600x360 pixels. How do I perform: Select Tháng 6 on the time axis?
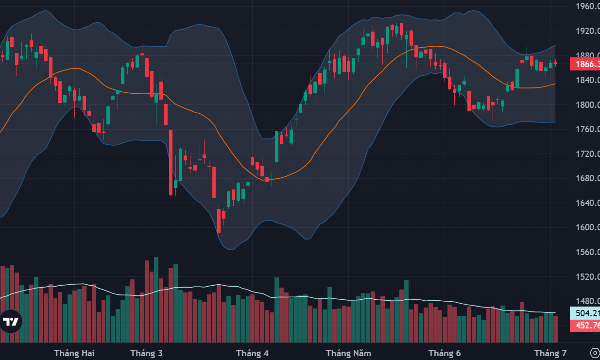445,353
